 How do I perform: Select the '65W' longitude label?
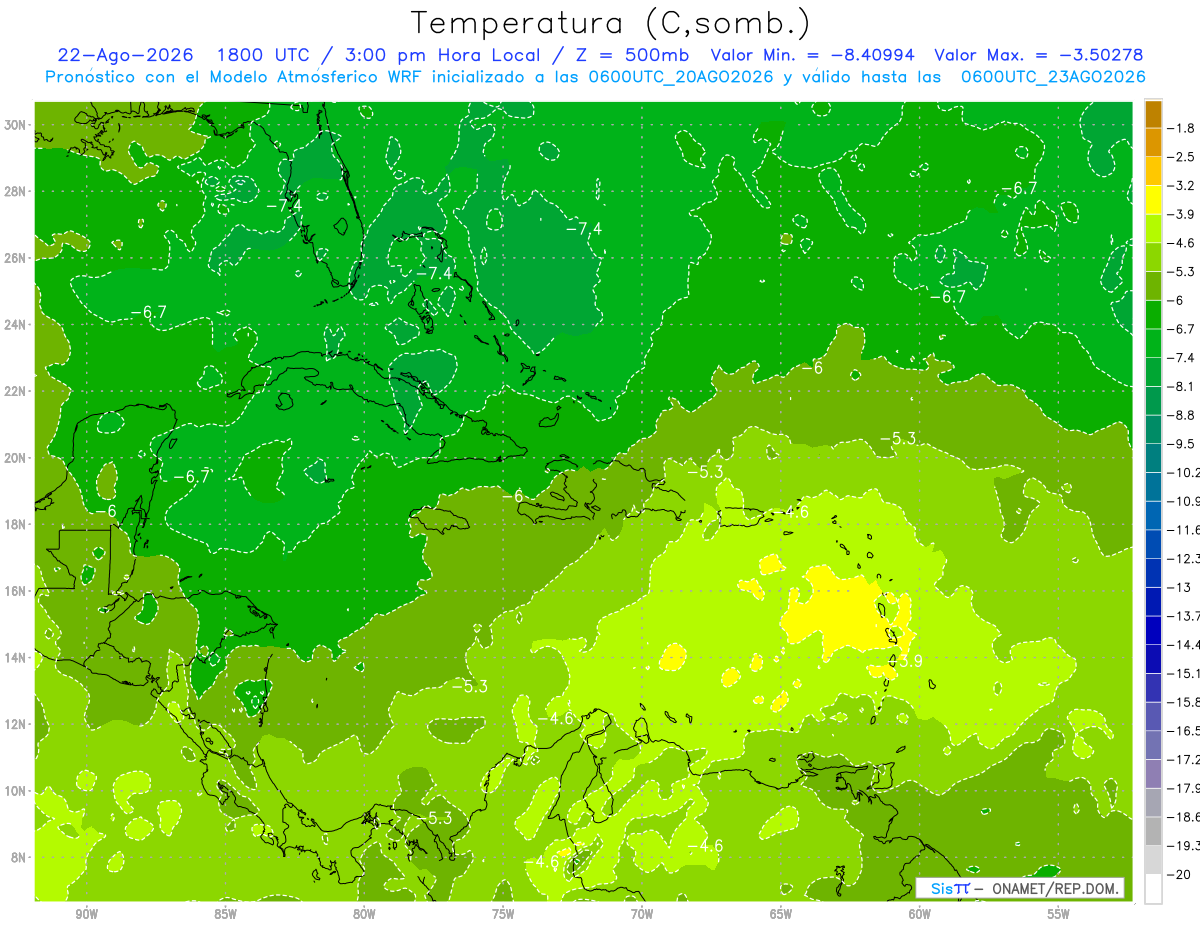[x=781, y=914]
